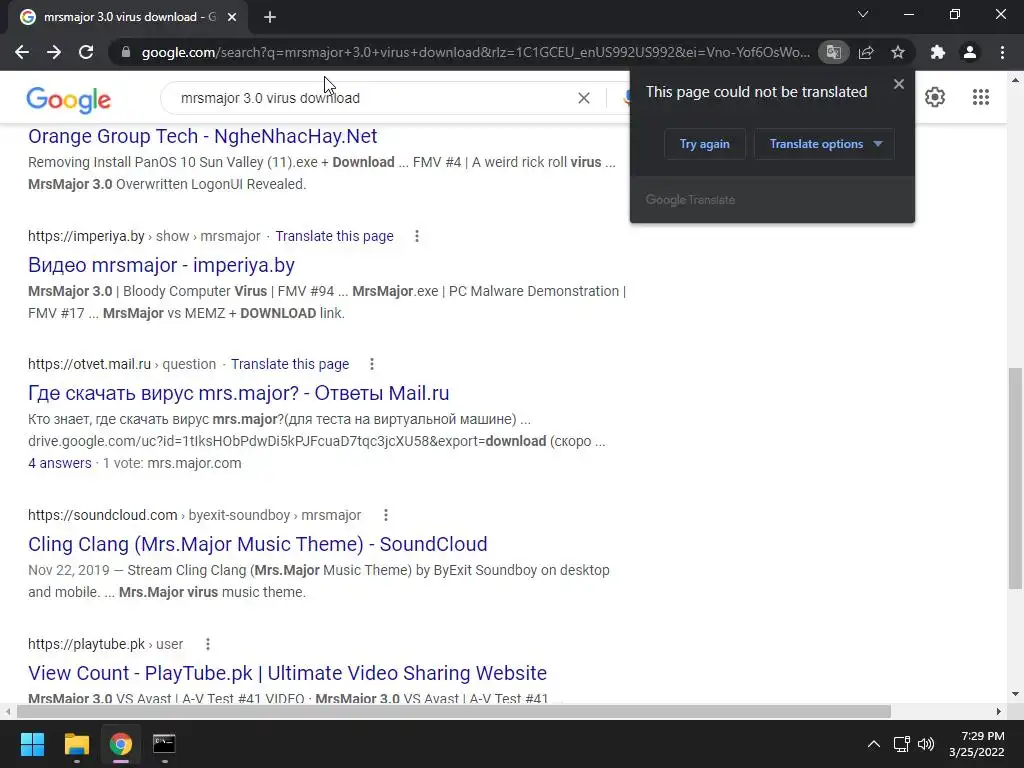This screenshot has width=1024, height=768.
Task: Dismiss the translation failed popup
Action: click(x=899, y=84)
